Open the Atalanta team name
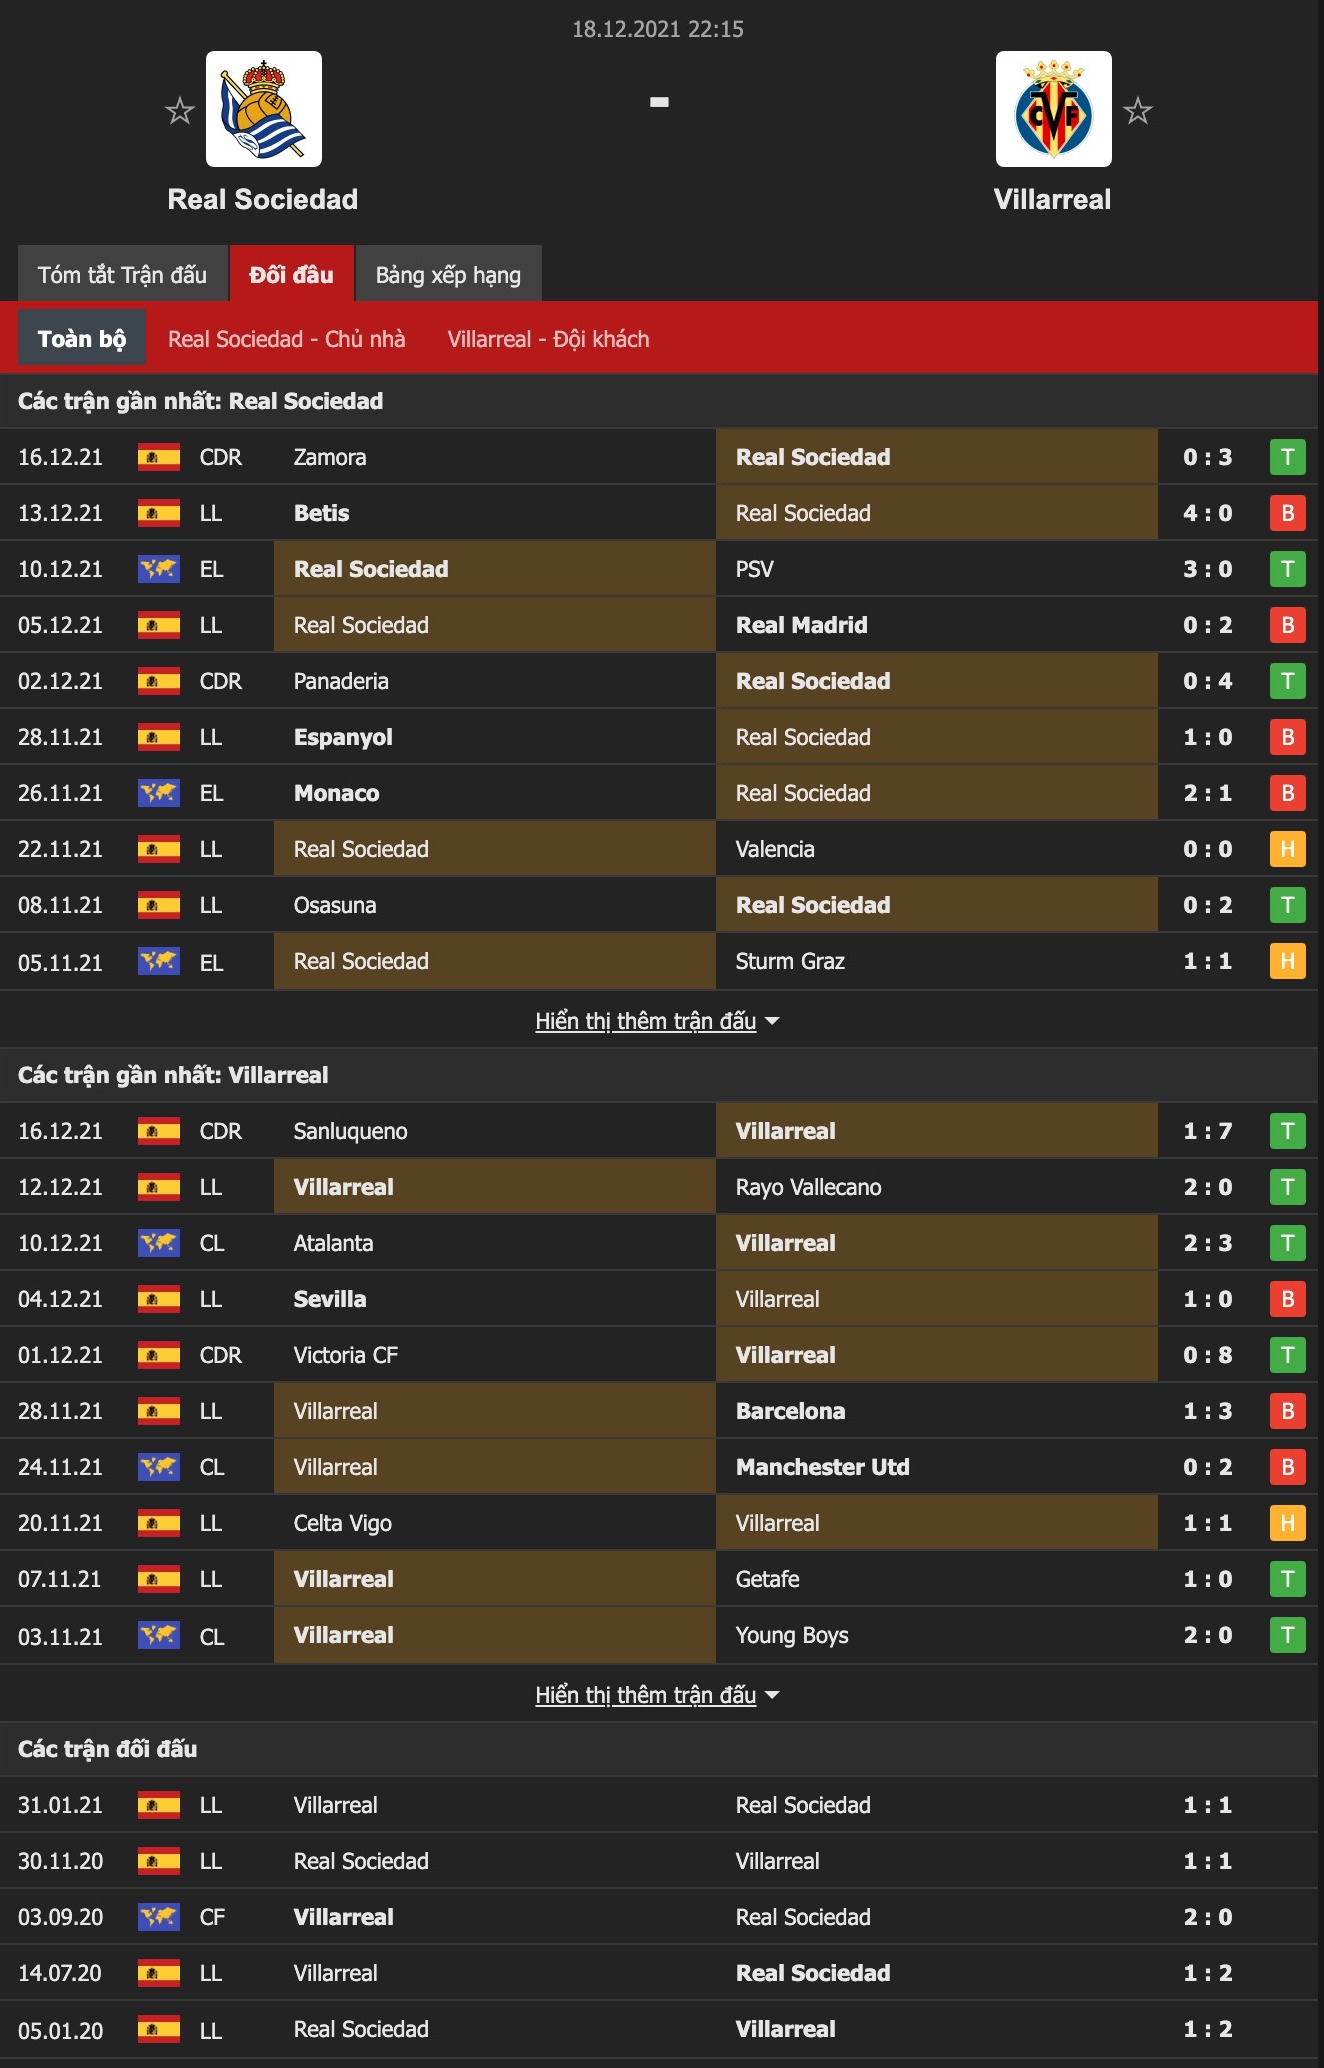The image size is (1324, 2068). point(333,1243)
